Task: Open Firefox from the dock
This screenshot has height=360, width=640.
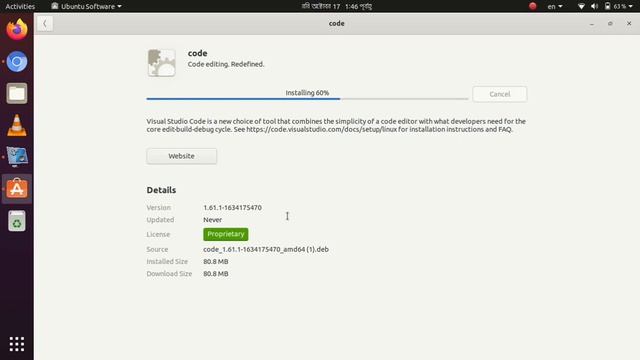Action: point(17,30)
